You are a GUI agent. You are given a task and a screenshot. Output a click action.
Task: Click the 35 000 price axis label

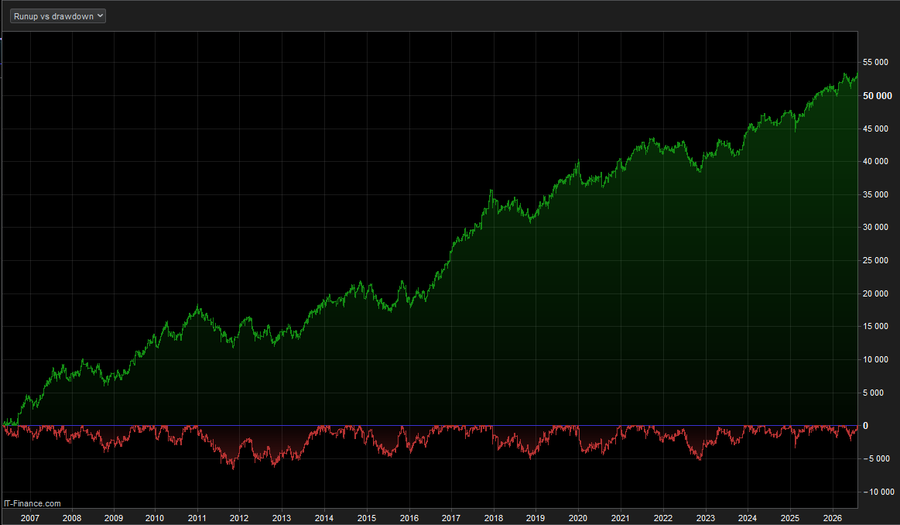pyautogui.click(x=875, y=195)
